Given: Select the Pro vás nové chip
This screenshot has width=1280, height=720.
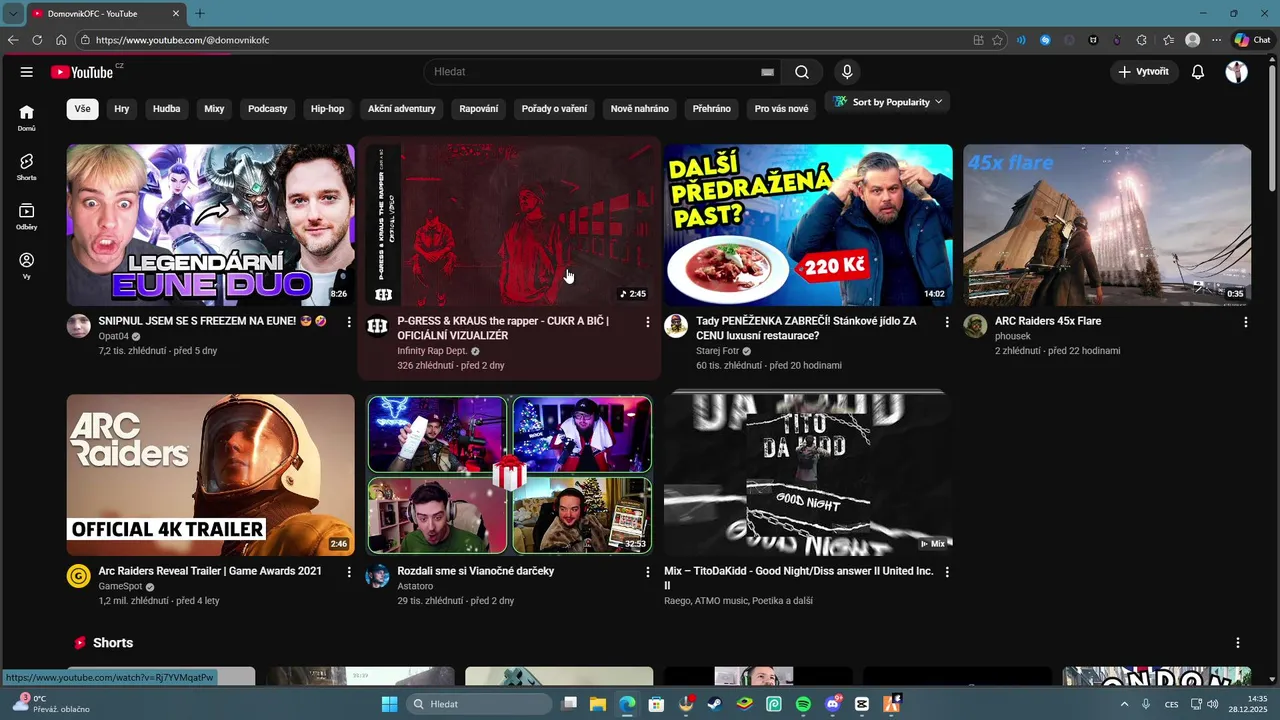Looking at the screenshot, I should coord(781,109).
